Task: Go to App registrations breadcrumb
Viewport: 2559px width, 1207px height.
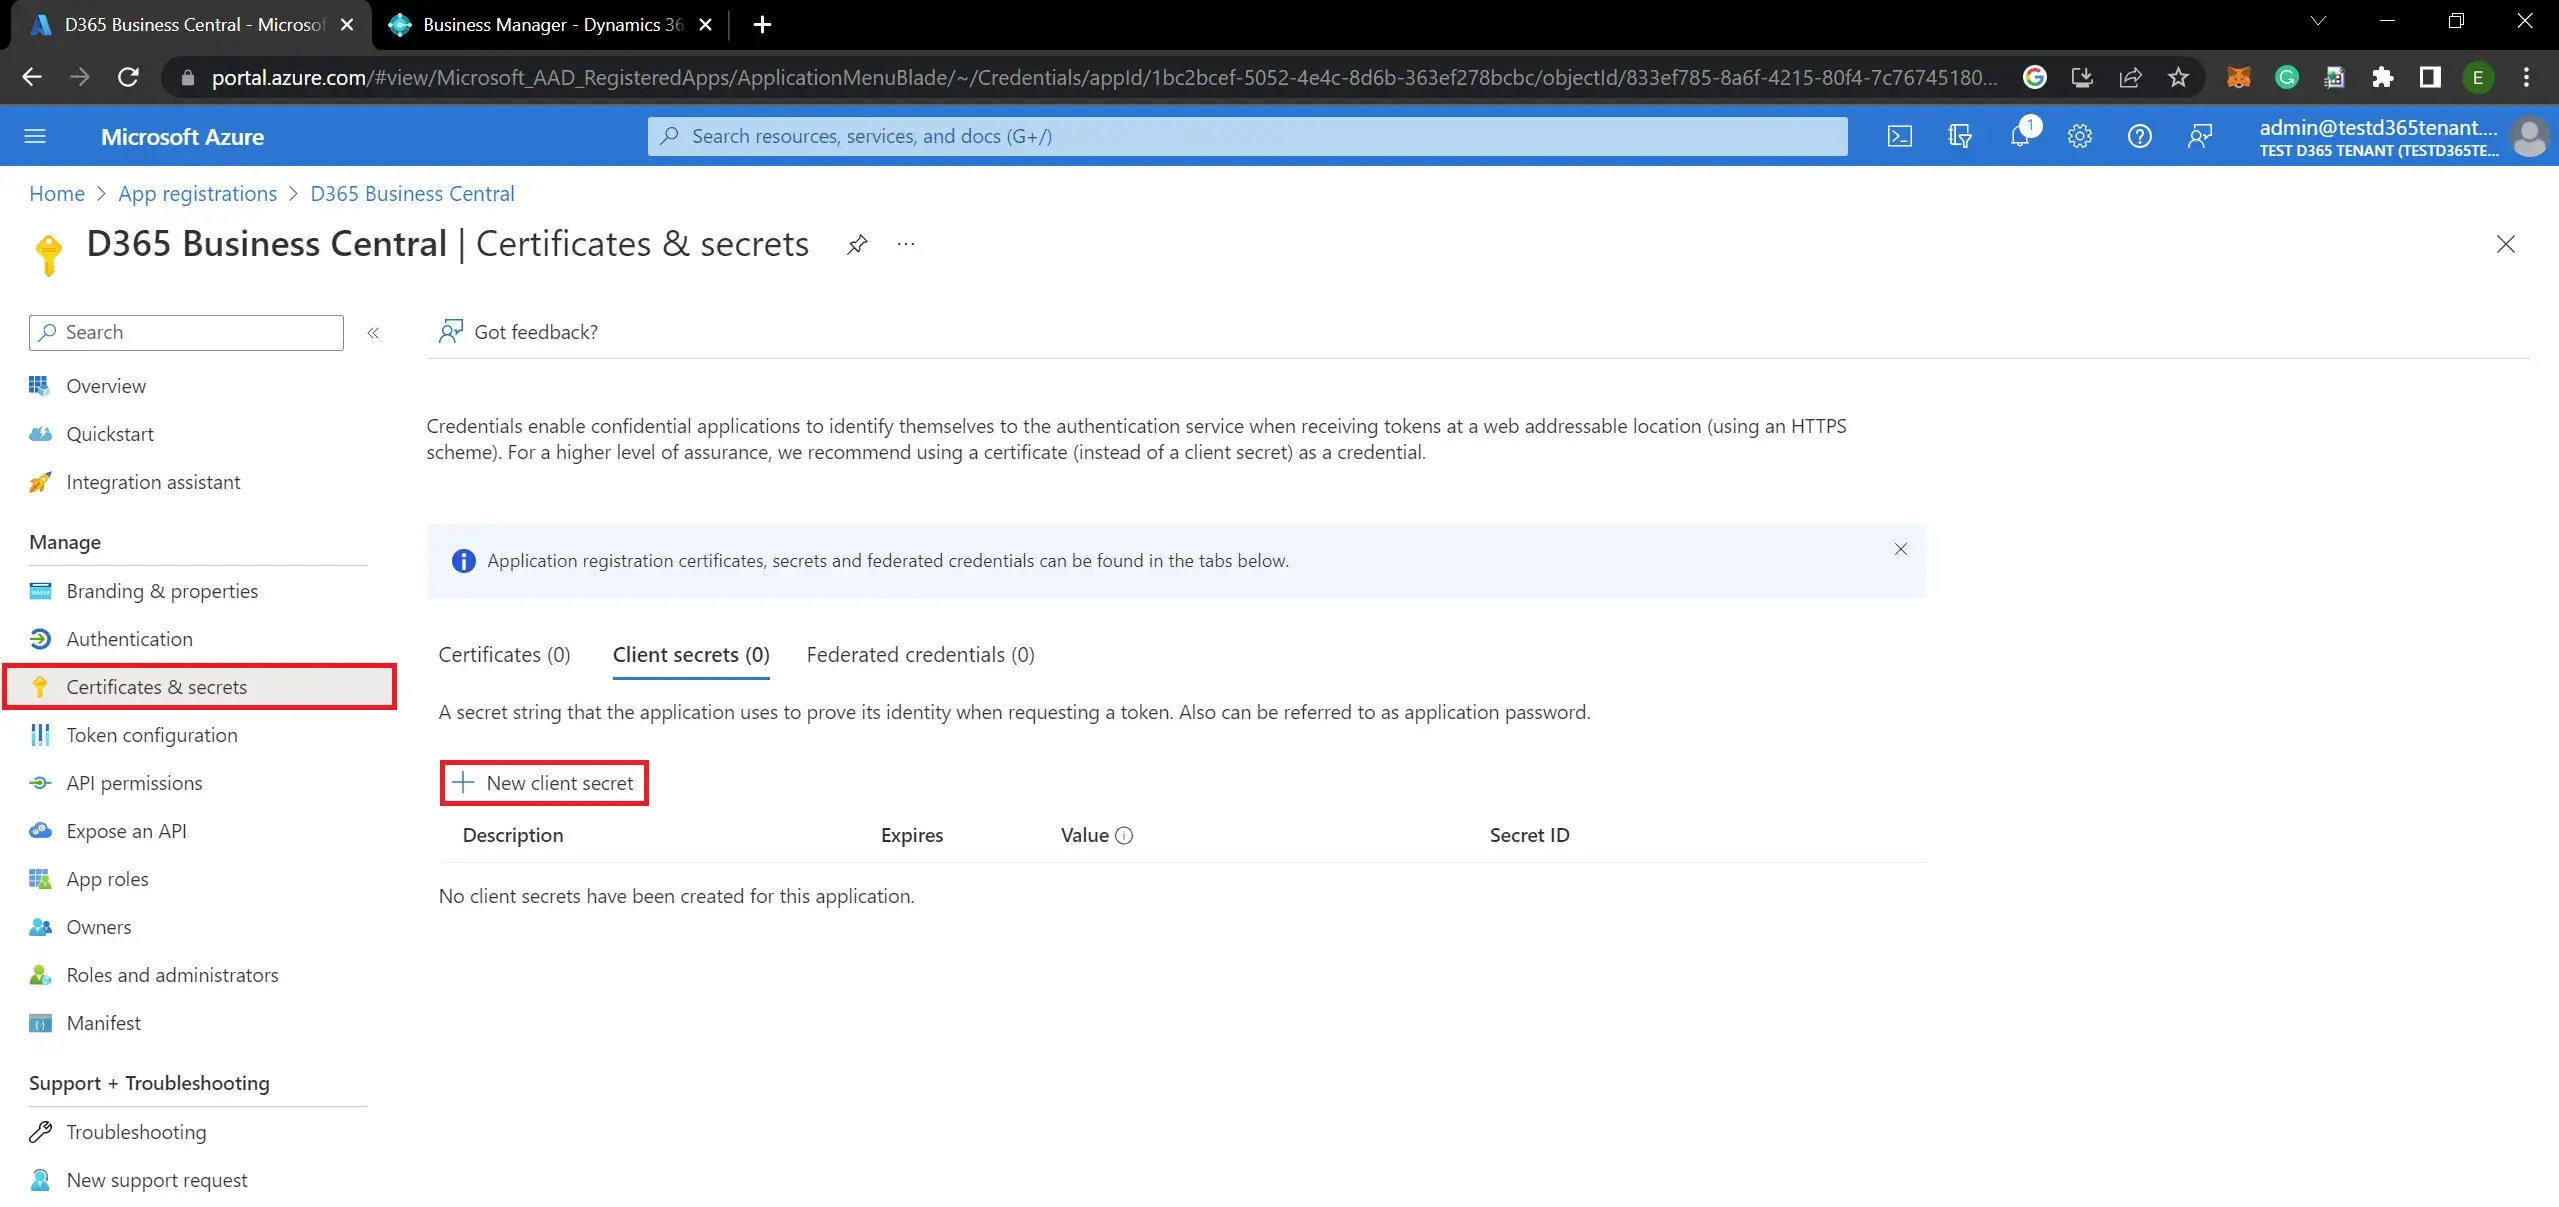Action: pyautogui.click(x=197, y=194)
